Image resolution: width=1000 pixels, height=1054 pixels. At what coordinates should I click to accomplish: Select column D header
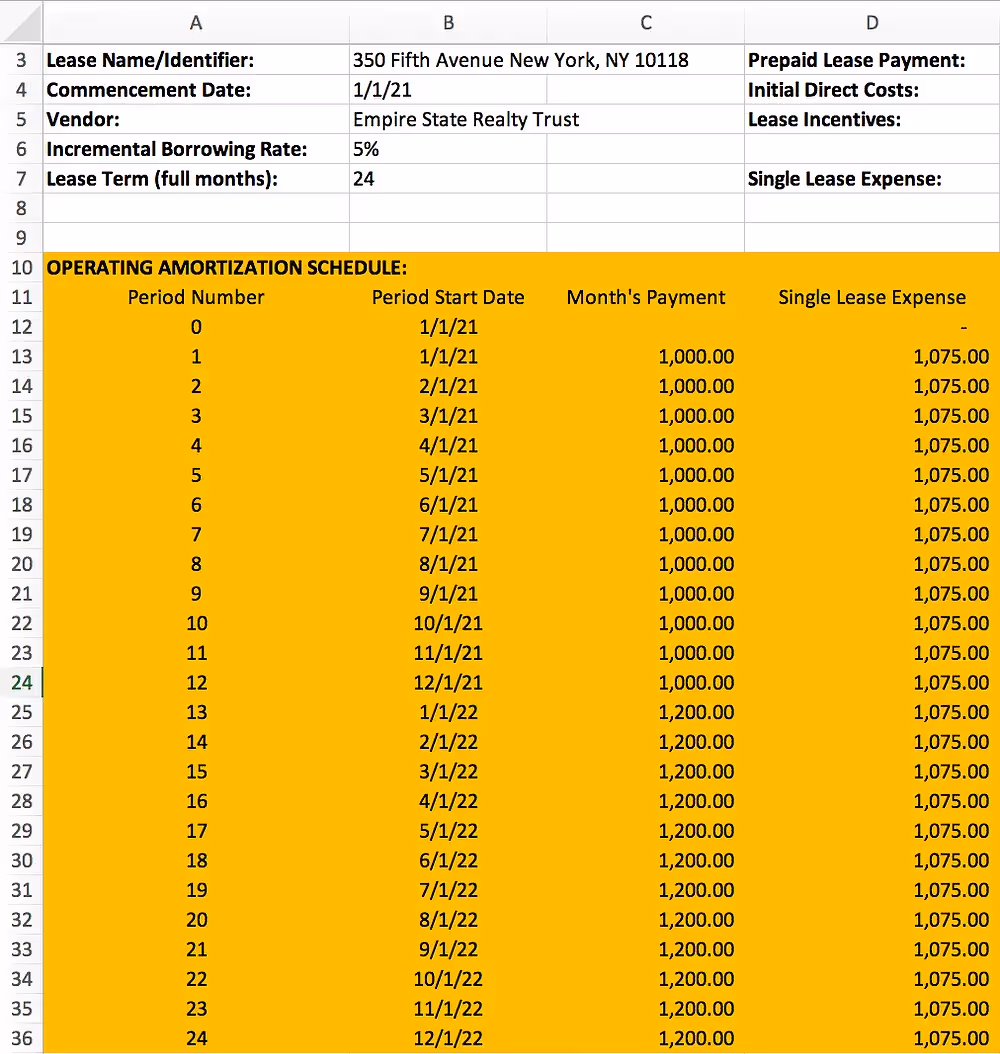tap(872, 22)
